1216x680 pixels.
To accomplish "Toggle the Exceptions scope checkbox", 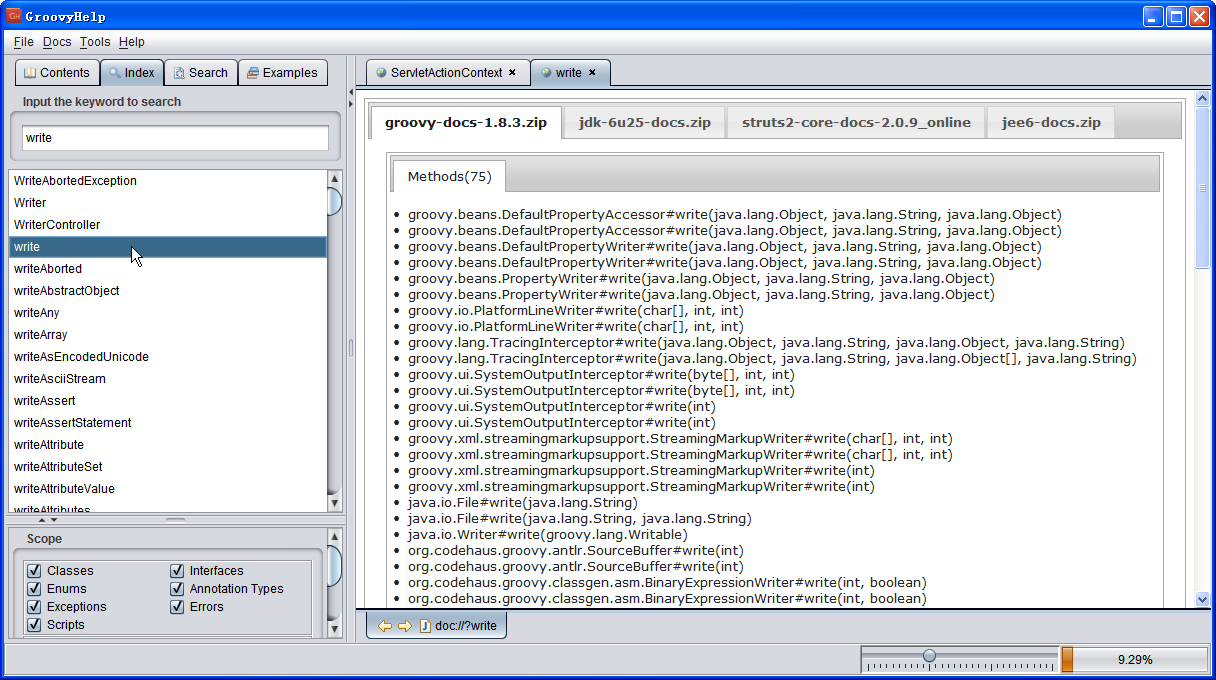I will (x=34, y=607).
